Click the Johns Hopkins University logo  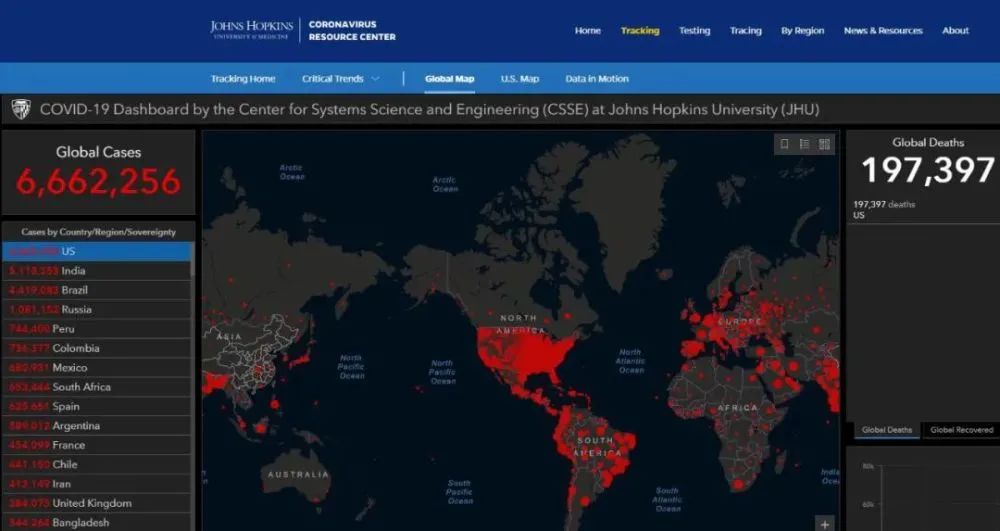250,30
